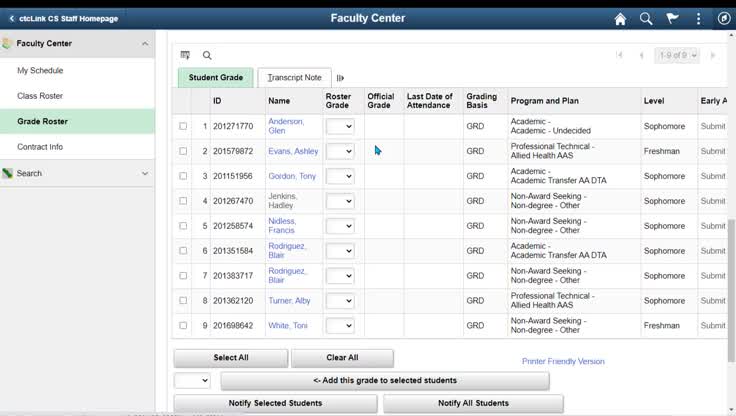Open the global search magnifier icon
The width and height of the screenshot is (736, 416).
coord(646,19)
